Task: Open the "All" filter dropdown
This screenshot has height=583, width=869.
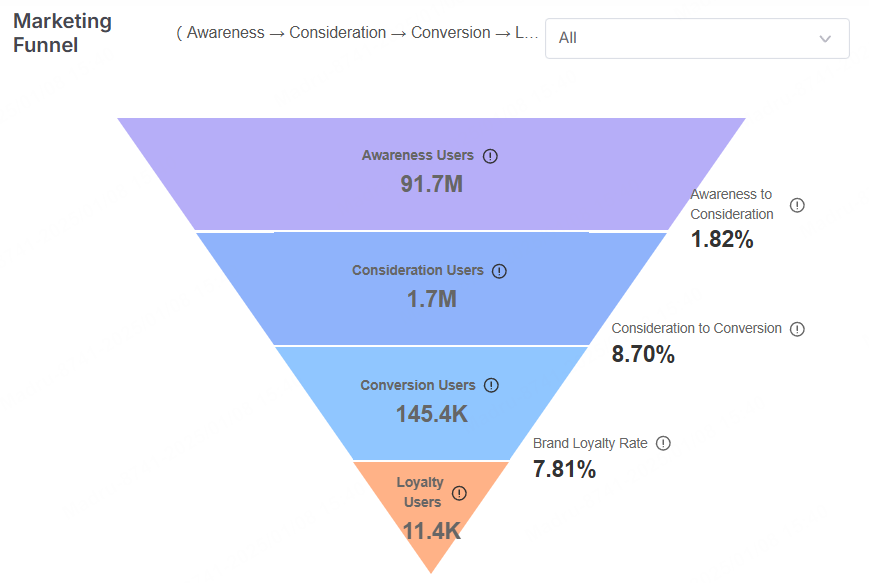Action: point(696,38)
